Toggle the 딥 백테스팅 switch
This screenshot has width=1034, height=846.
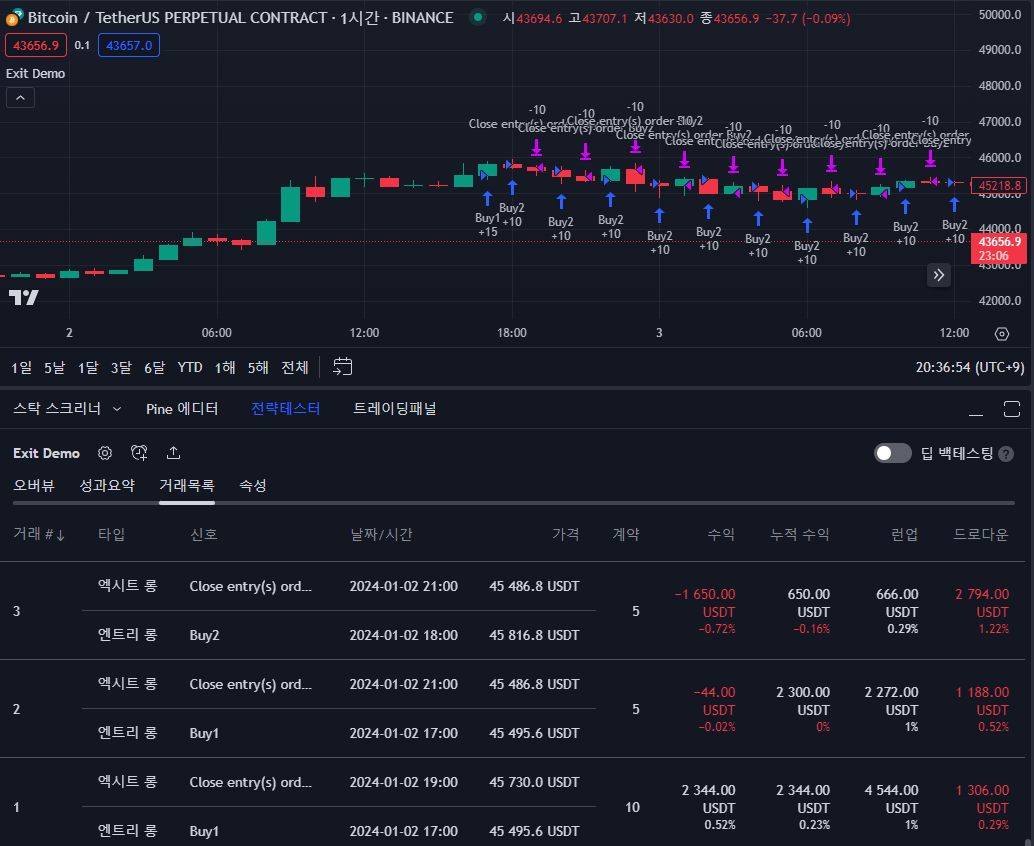(x=892, y=453)
